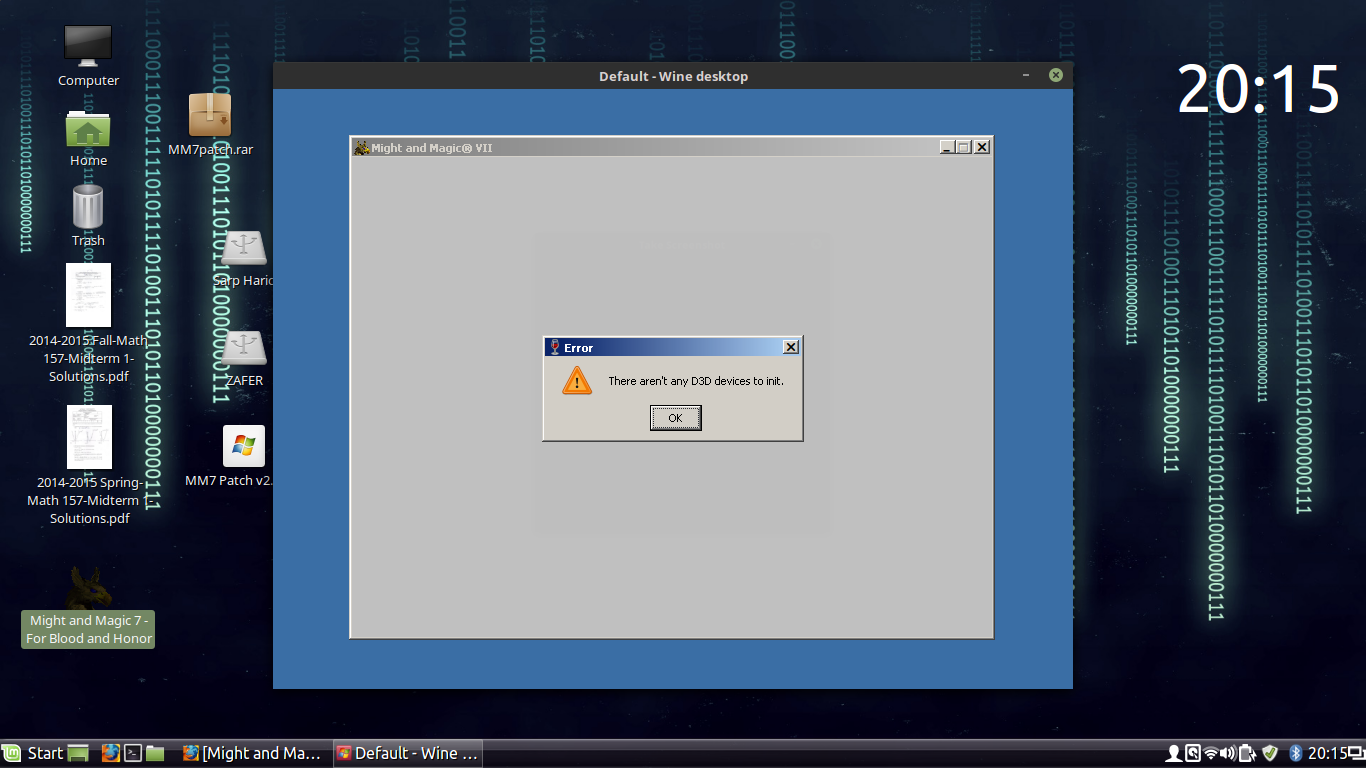Open the Bluetooth tray applet

click(x=1296, y=753)
